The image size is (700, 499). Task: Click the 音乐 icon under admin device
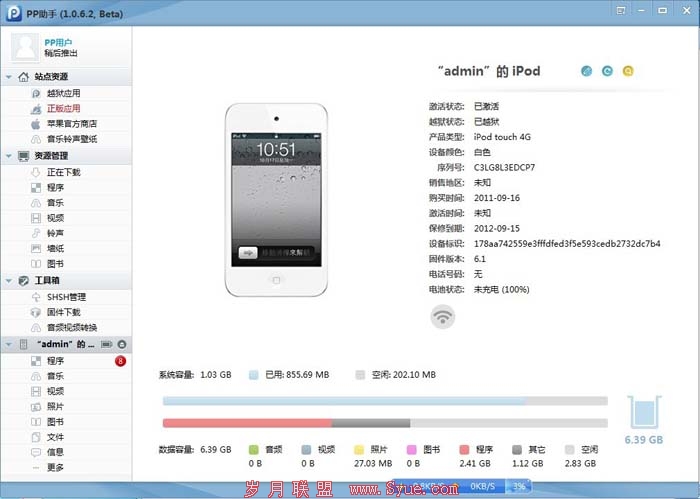36,376
